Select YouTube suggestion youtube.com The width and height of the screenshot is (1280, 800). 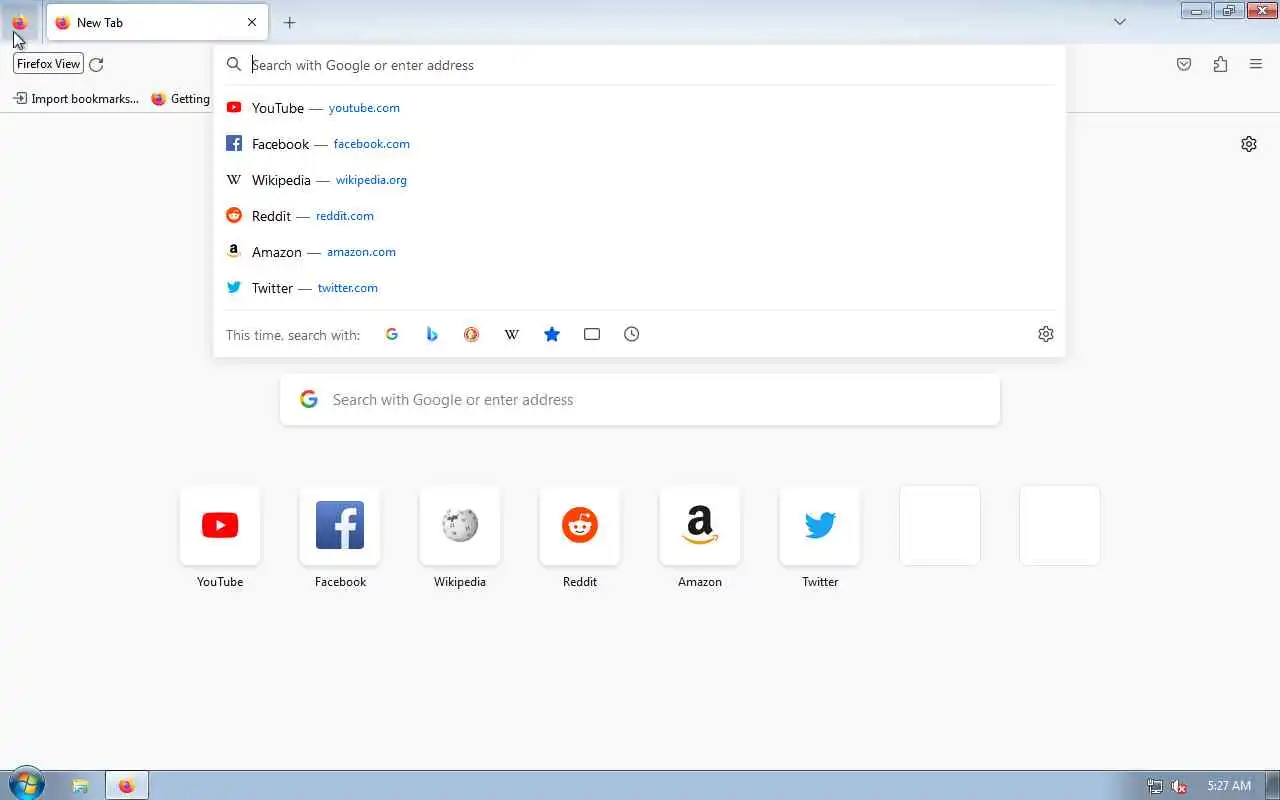pos(640,108)
